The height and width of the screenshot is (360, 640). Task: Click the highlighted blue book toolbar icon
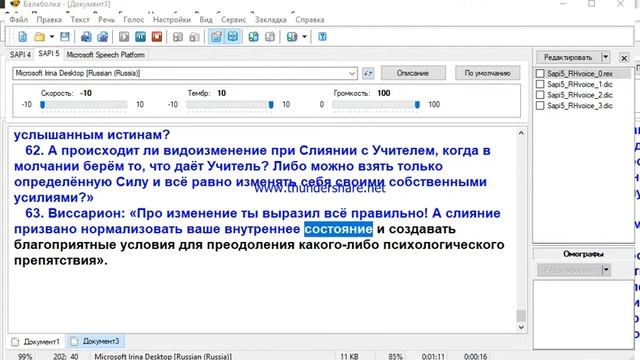click(233, 37)
